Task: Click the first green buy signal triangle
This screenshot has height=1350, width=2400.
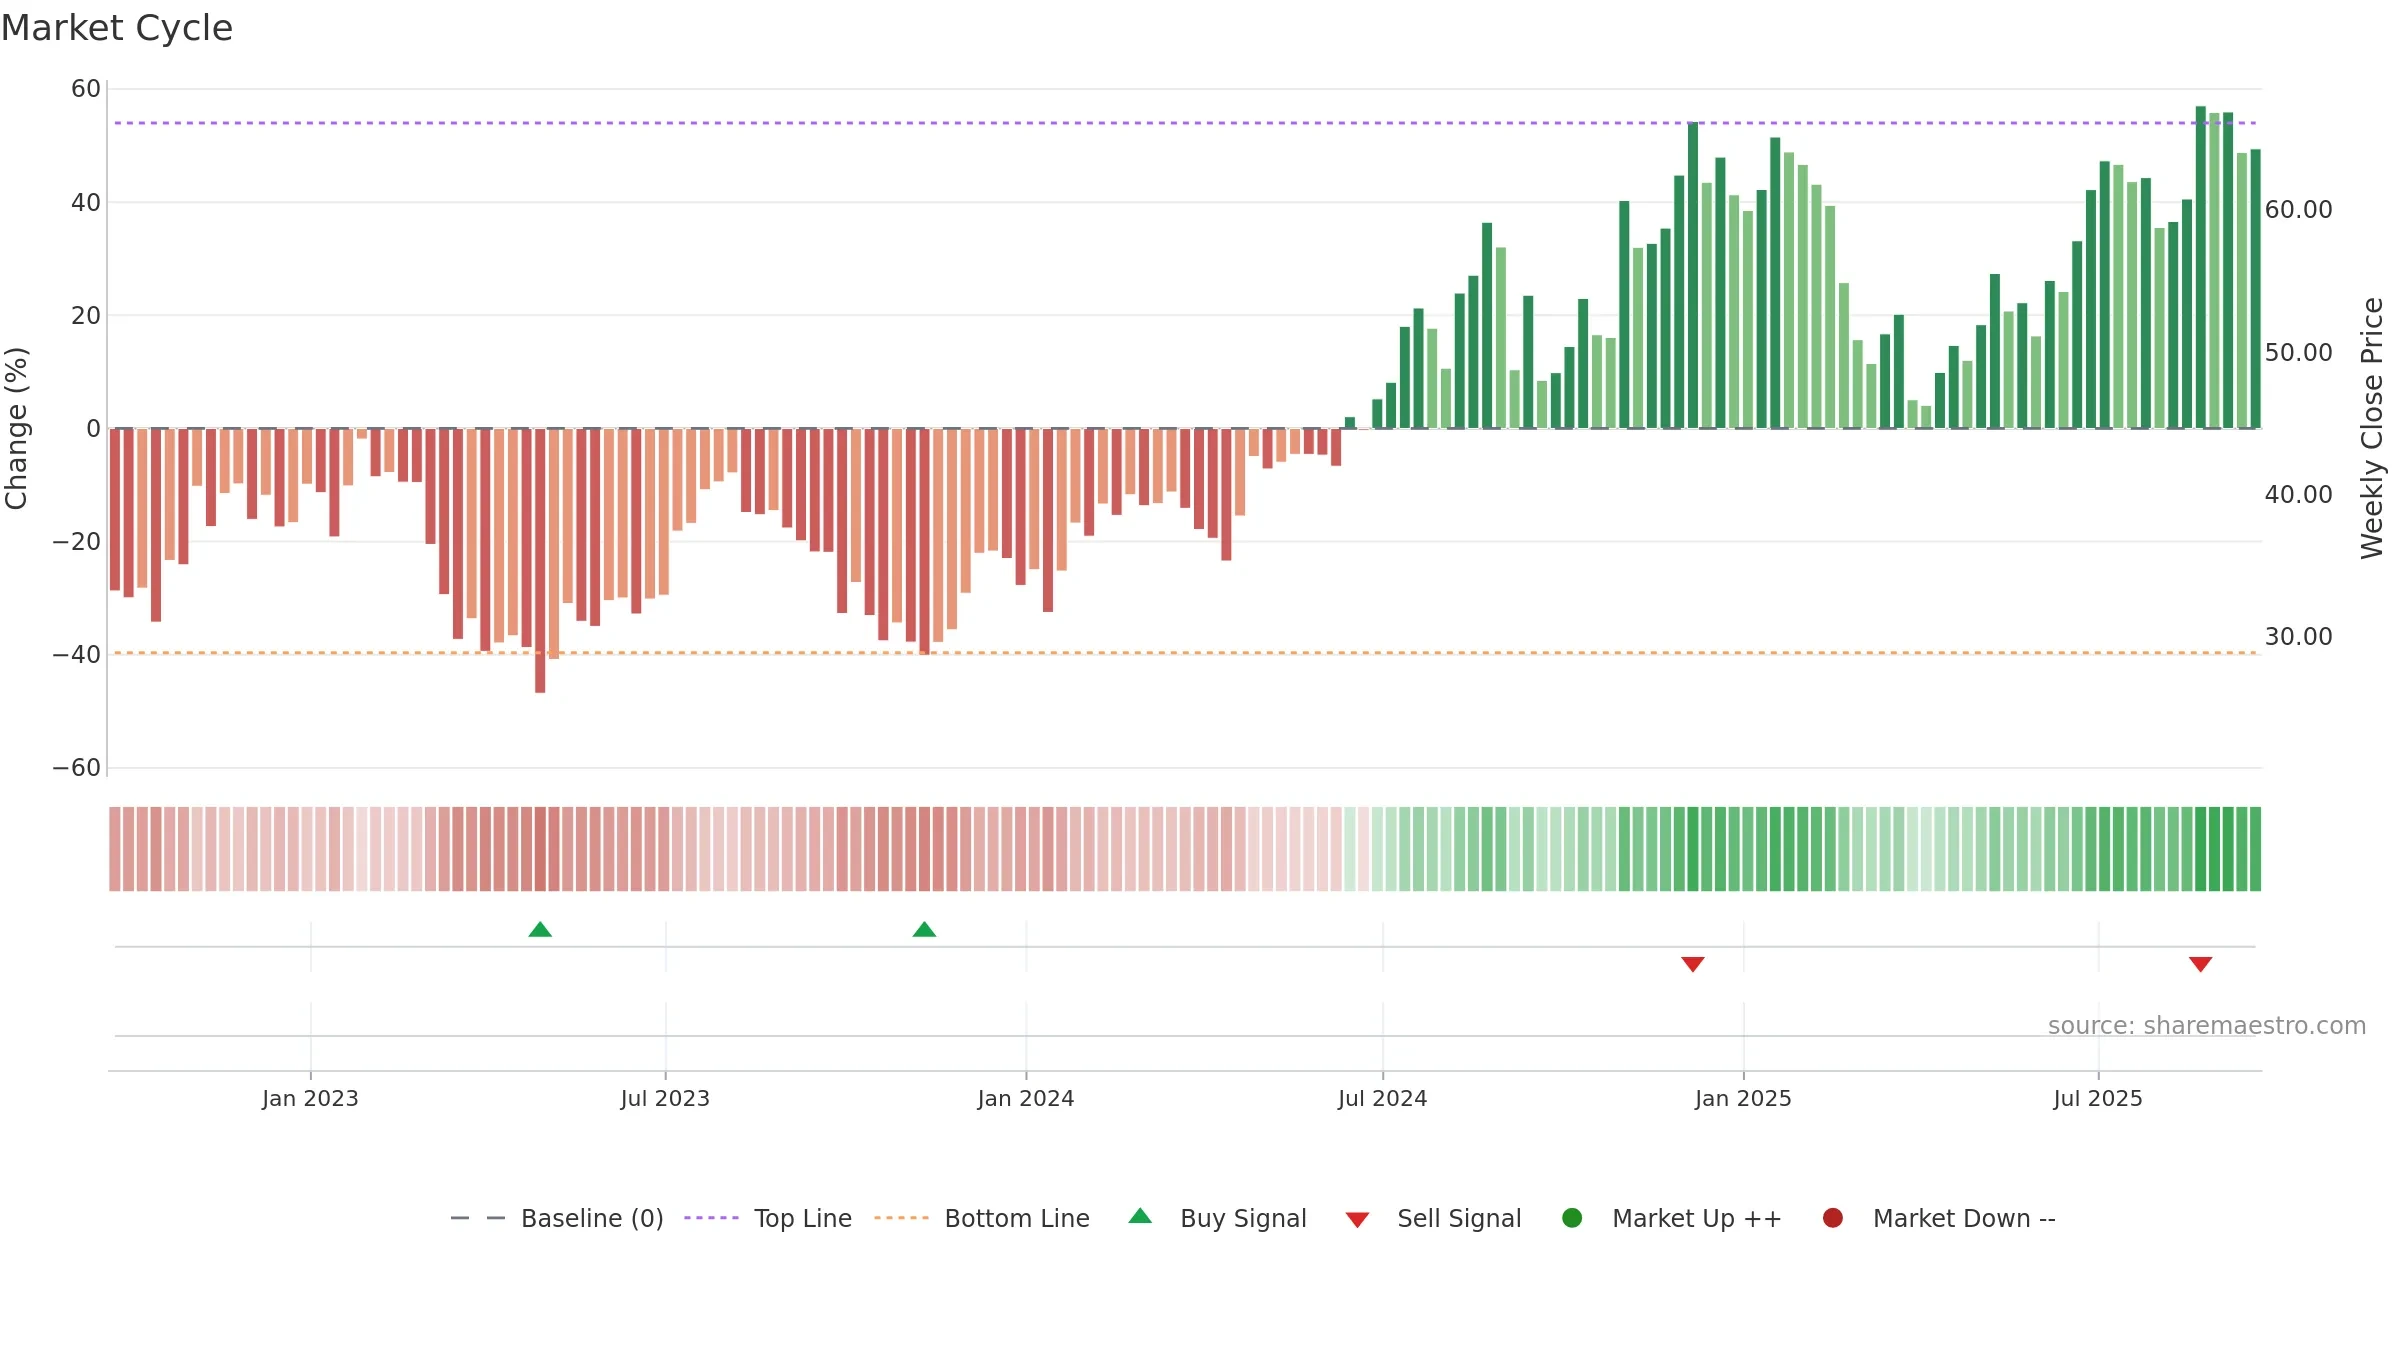Action: pyautogui.click(x=540, y=930)
